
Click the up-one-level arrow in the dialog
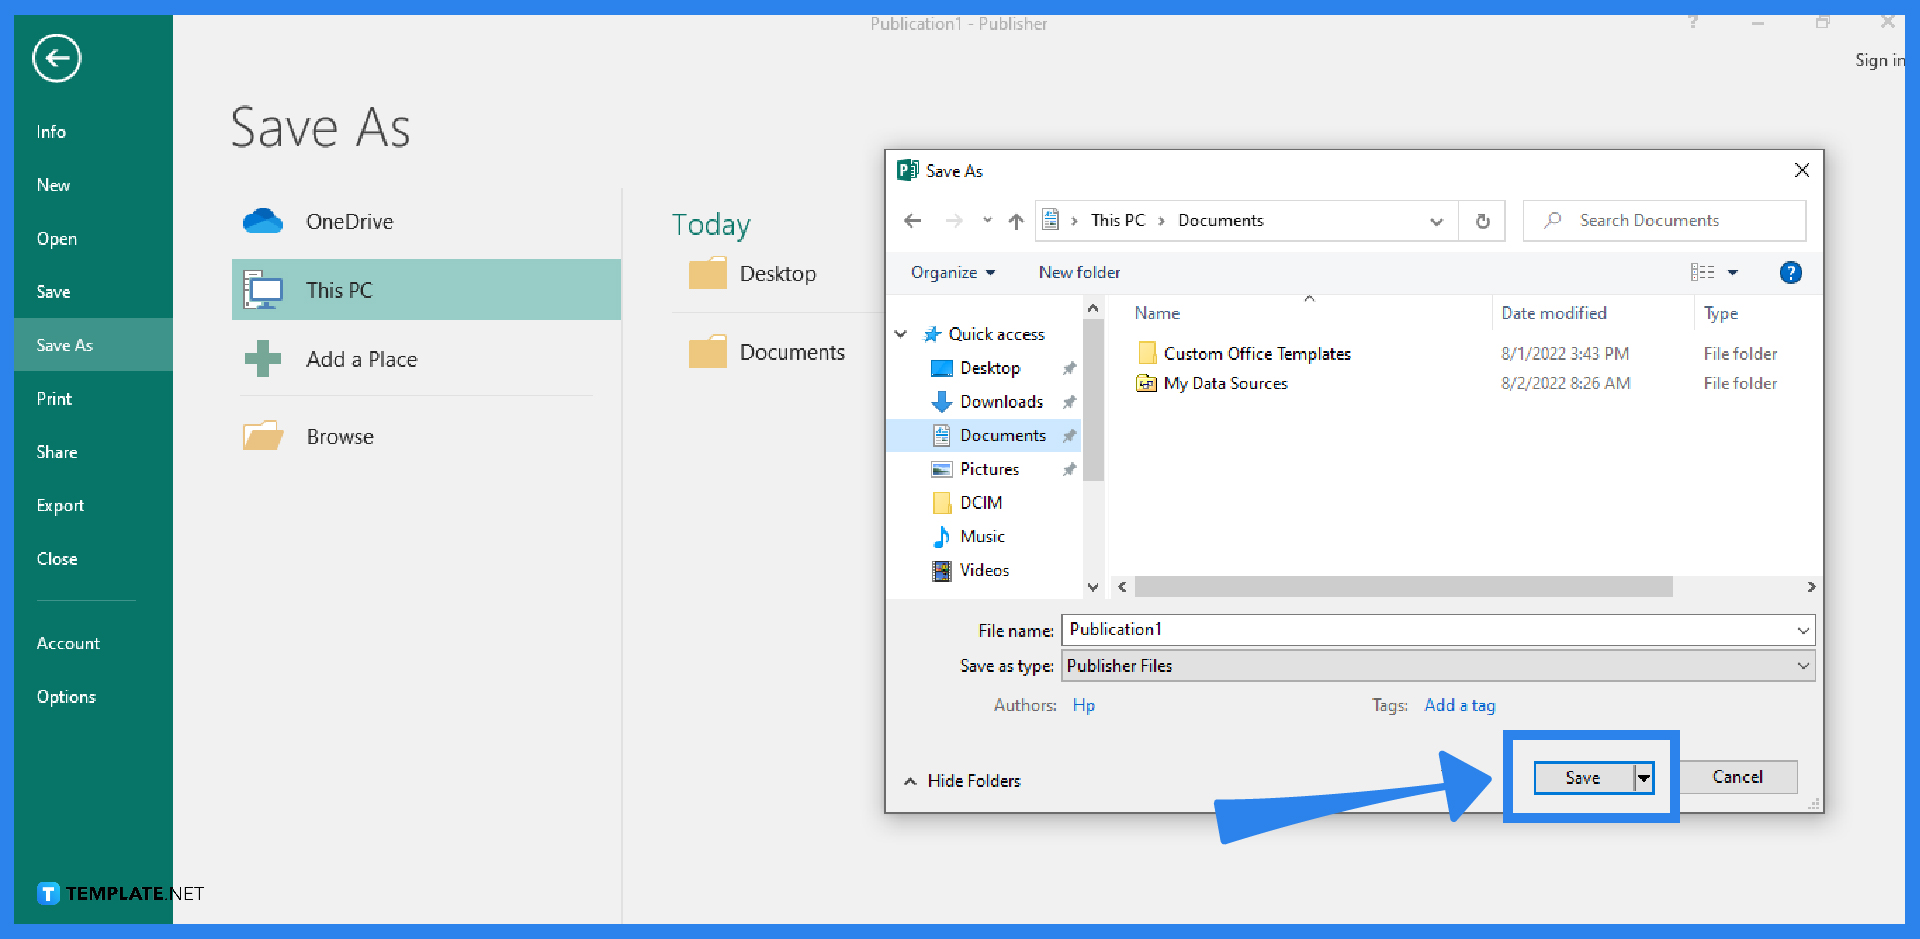pos(1016,220)
